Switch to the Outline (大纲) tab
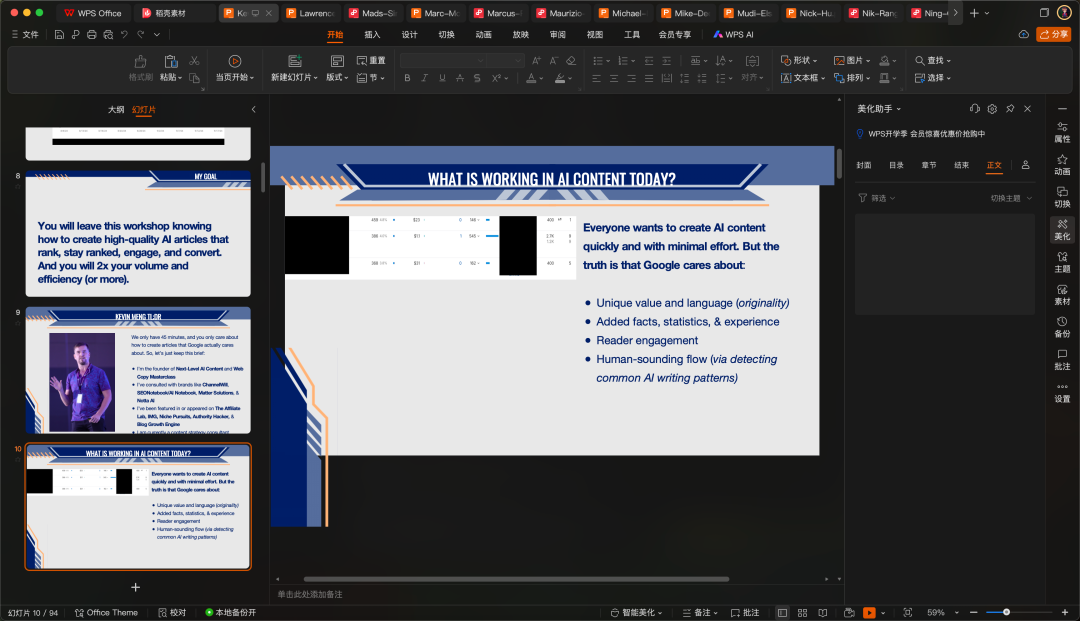Image resolution: width=1080 pixels, height=621 pixels. (116, 109)
